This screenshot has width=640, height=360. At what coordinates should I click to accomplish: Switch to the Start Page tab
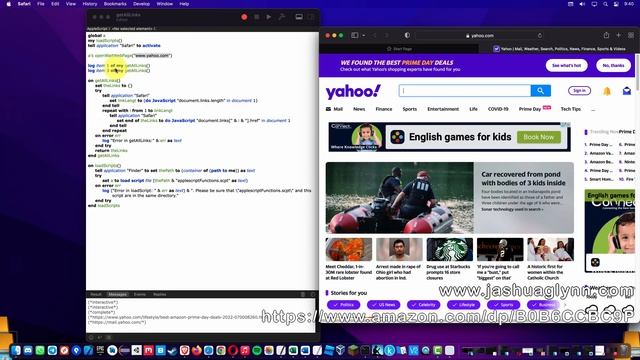(399, 49)
